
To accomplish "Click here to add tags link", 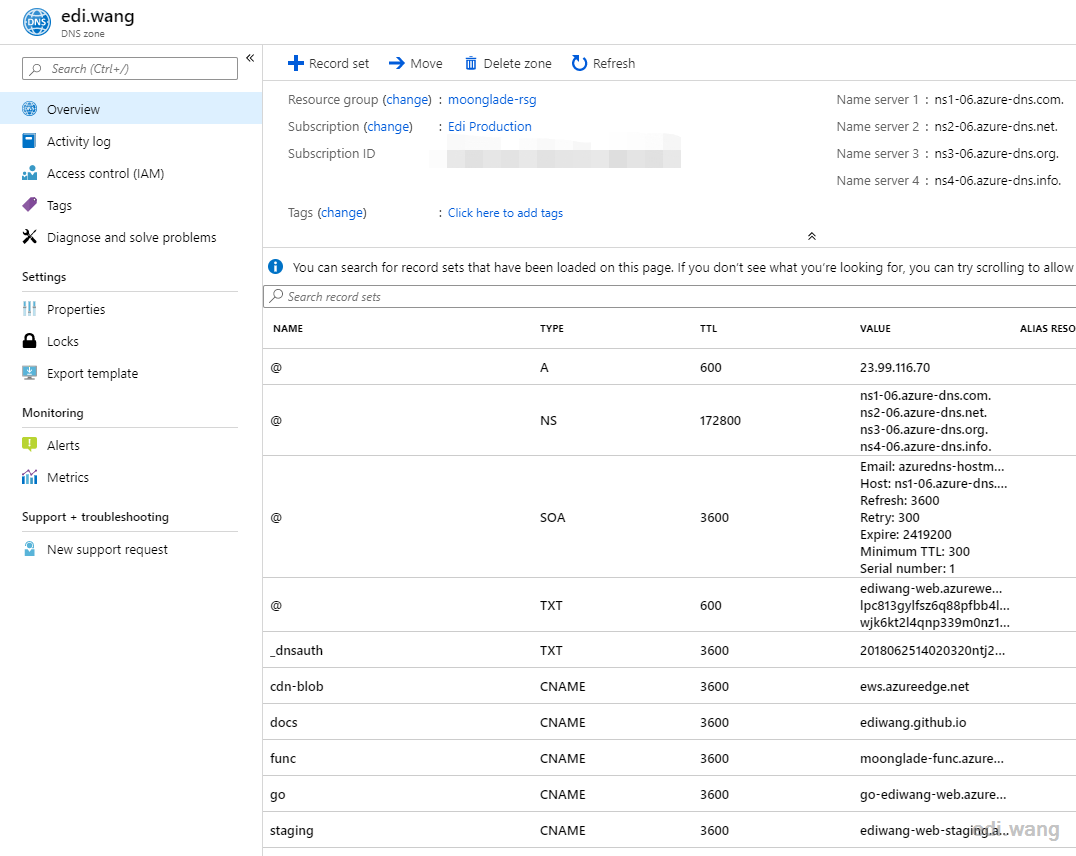I will click(x=505, y=213).
